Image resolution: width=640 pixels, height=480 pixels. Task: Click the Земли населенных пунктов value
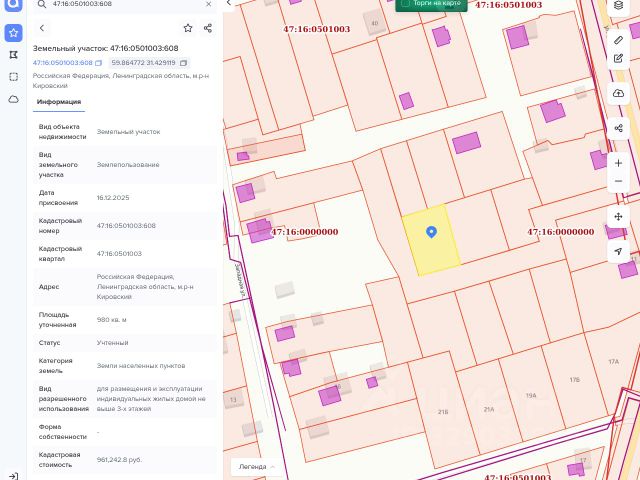tap(141, 366)
